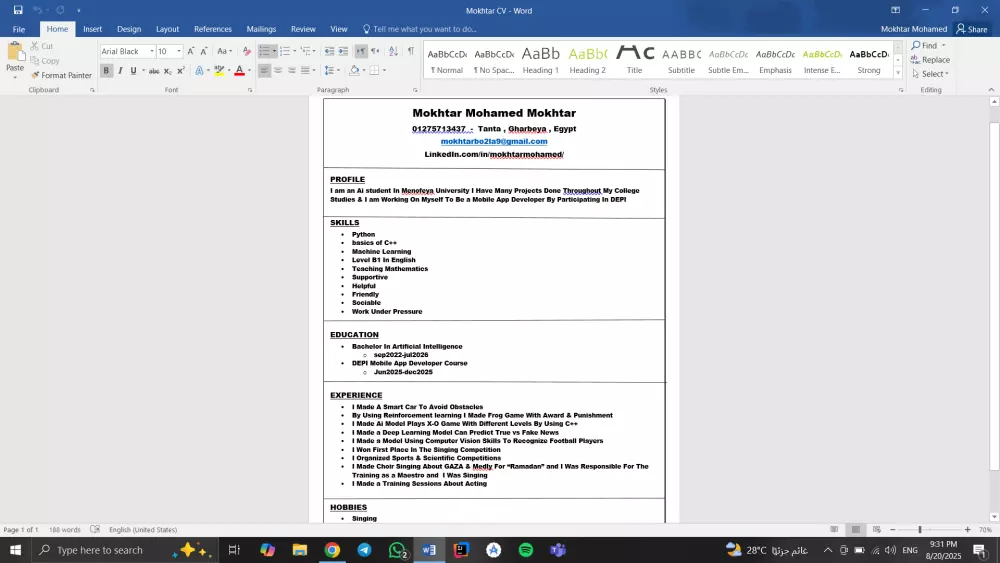Open the font size dropdown
This screenshot has width=1000, height=563.
click(x=179, y=51)
